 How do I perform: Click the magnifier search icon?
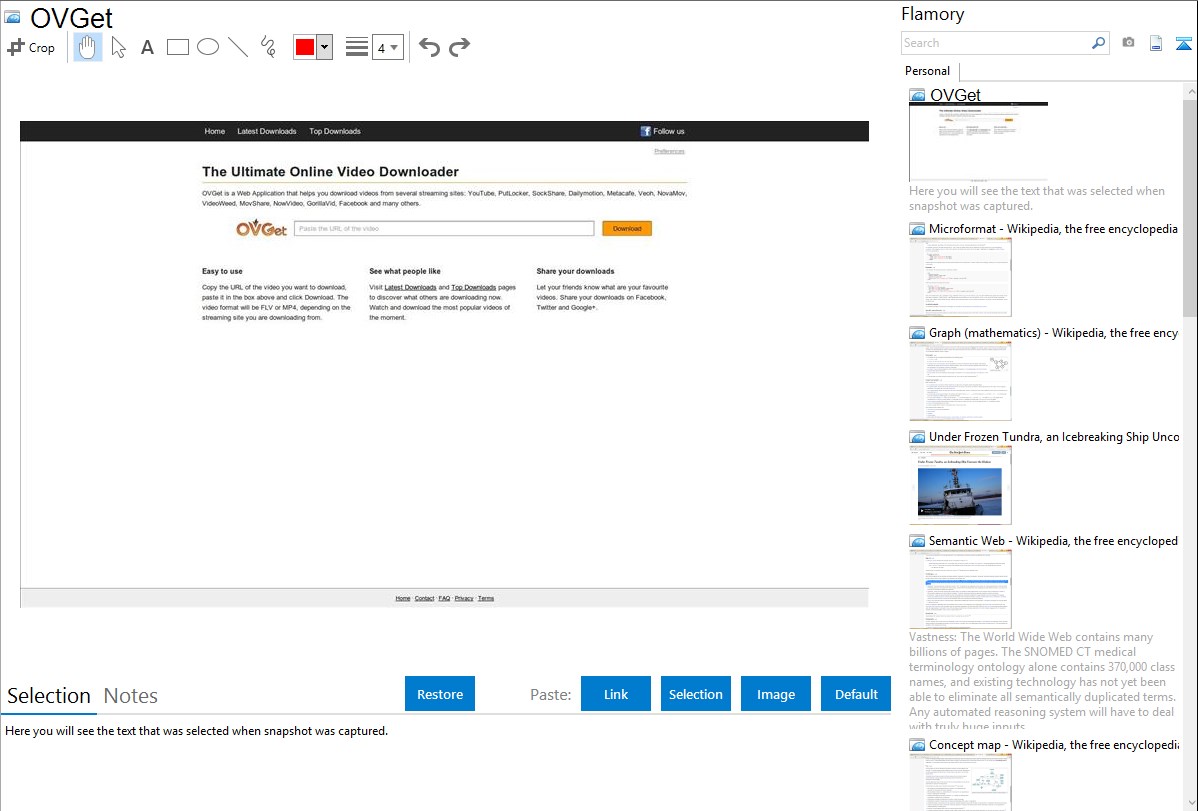point(1099,43)
